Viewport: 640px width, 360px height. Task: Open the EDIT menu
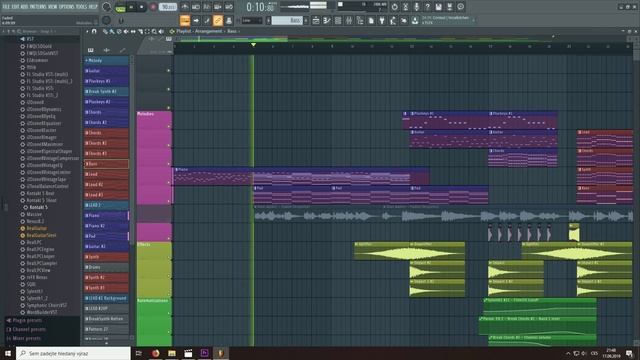[15, 7]
